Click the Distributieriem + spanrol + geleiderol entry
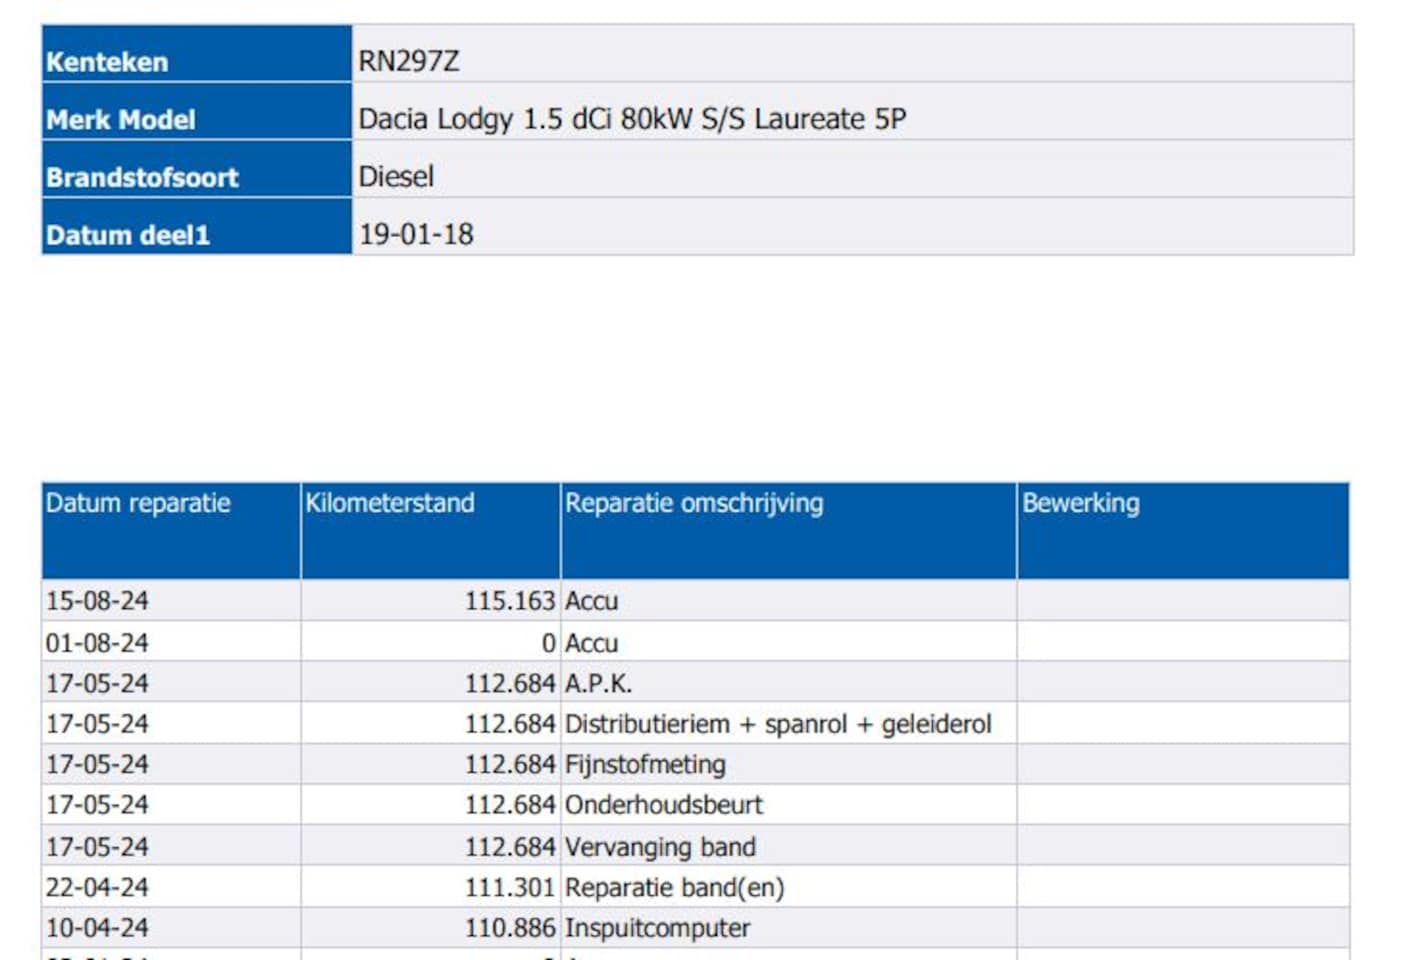This screenshot has height=960, width=1426. pos(778,724)
